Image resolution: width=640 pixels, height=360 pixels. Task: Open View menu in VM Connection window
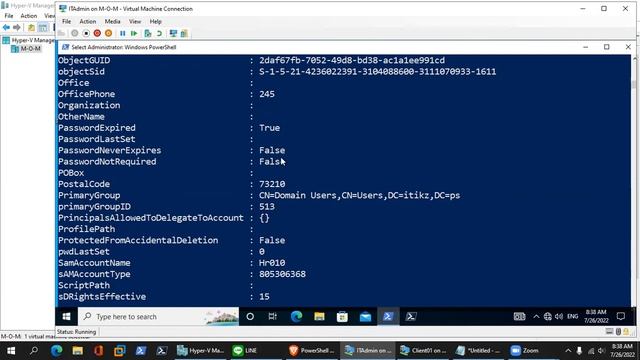(x=135, y=21)
